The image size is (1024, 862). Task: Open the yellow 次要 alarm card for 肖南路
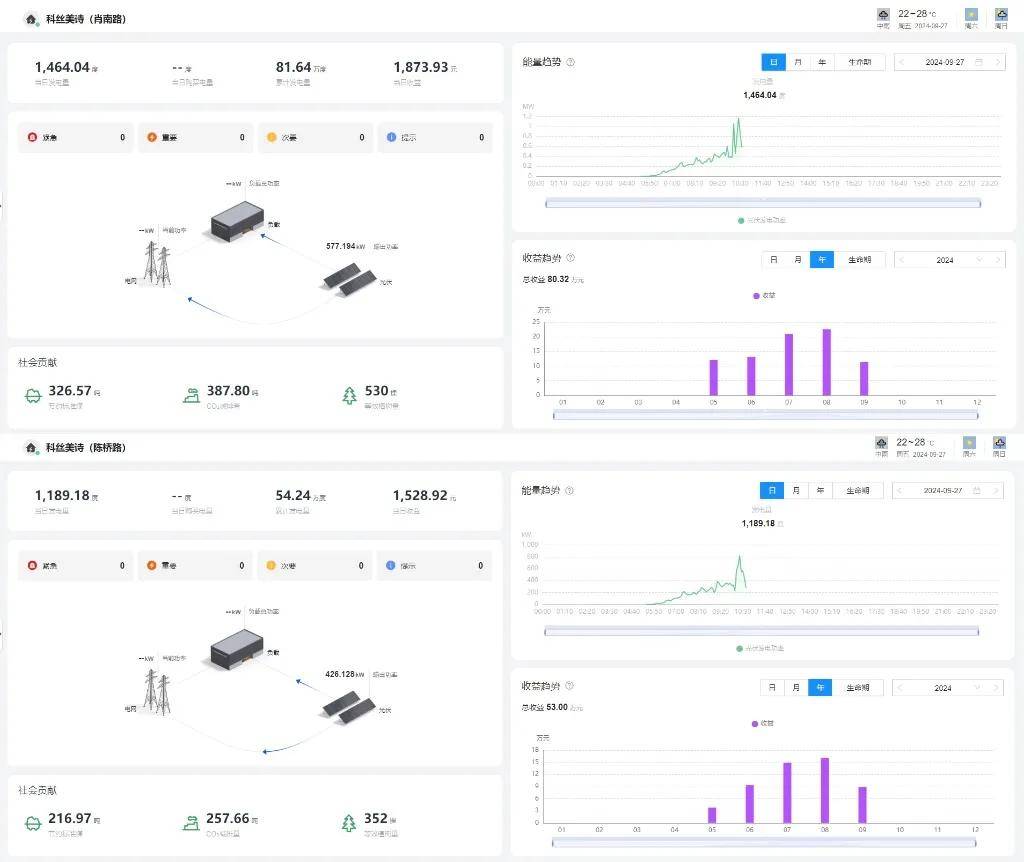pyautogui.click(x=315, y=137)
